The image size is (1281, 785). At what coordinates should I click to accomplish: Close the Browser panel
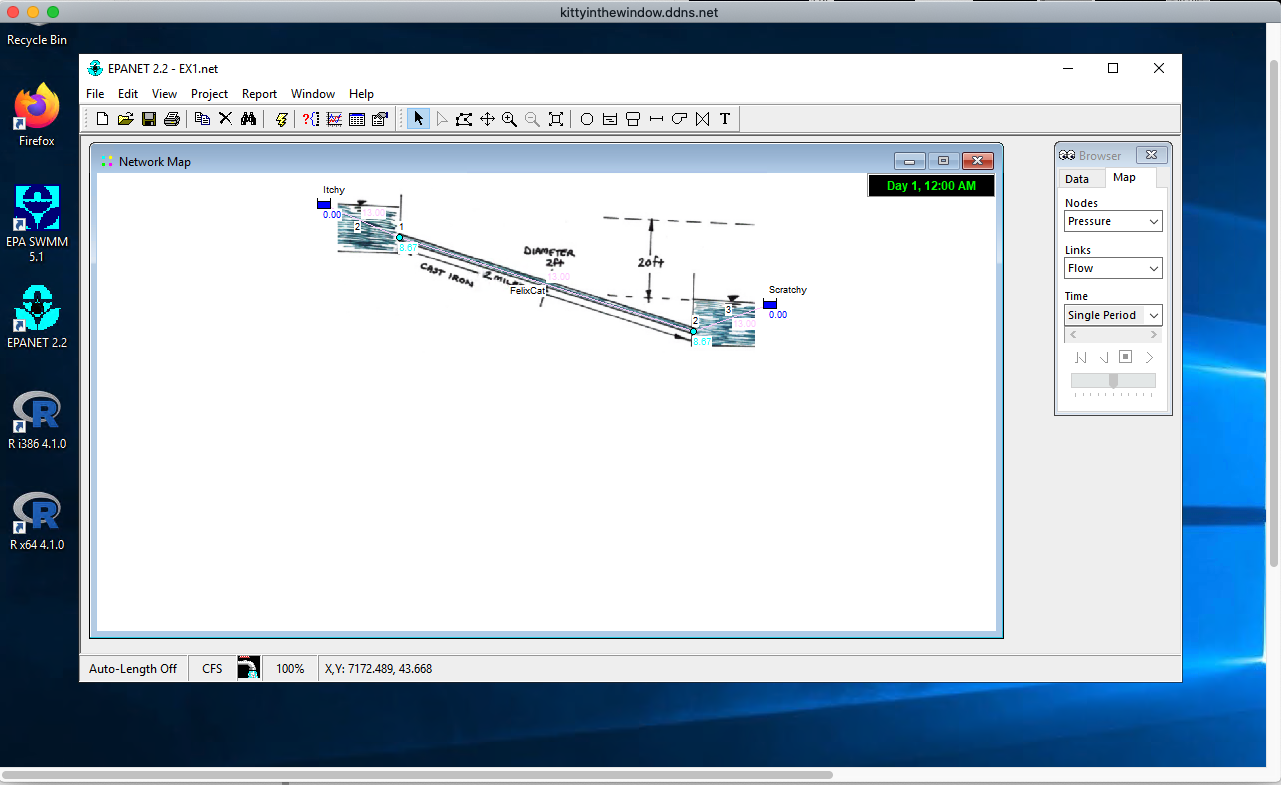click(x=1151, y=155)
